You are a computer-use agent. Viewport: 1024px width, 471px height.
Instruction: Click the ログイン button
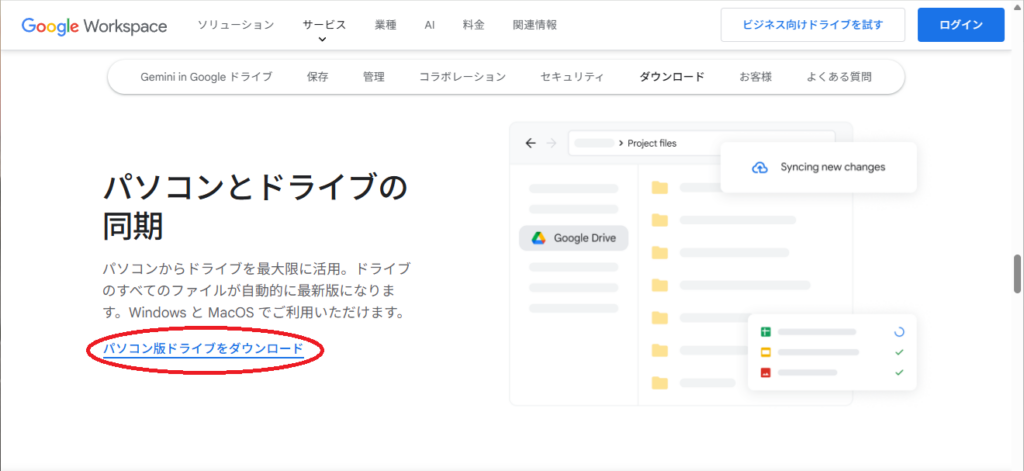tap(961, 25)
